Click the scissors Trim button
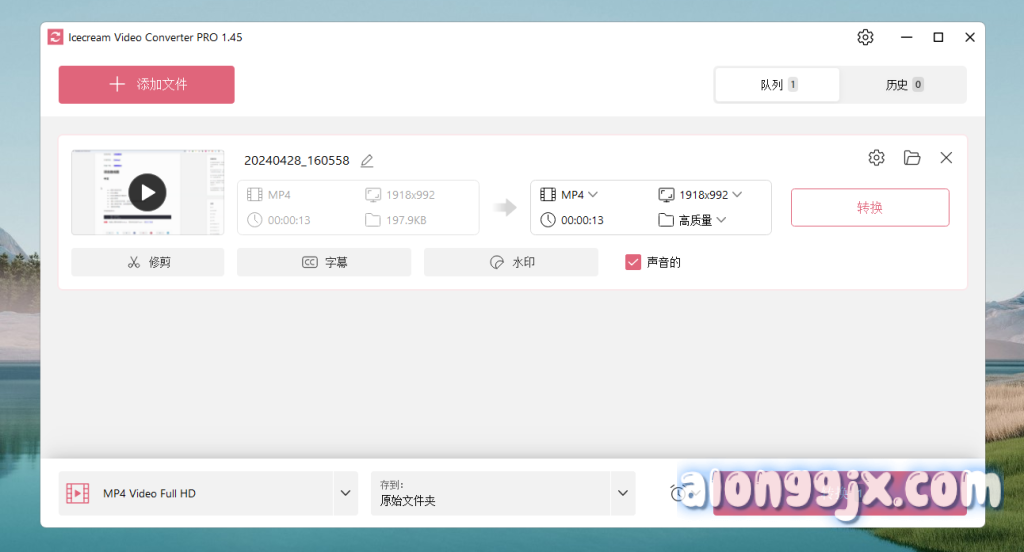Screen dimensions: 1024x552 pos(147,262)
